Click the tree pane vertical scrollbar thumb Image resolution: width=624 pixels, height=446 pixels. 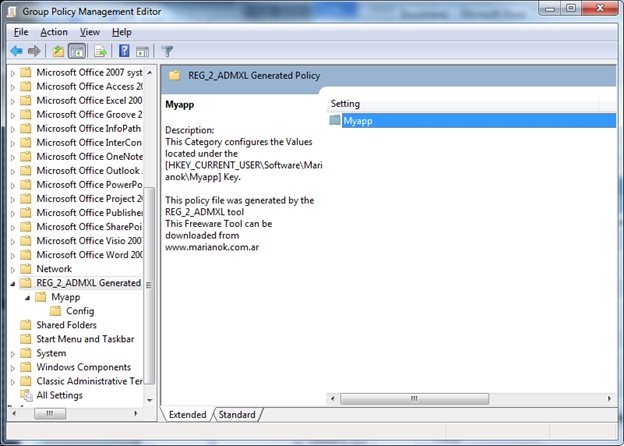tap(149, 285)
